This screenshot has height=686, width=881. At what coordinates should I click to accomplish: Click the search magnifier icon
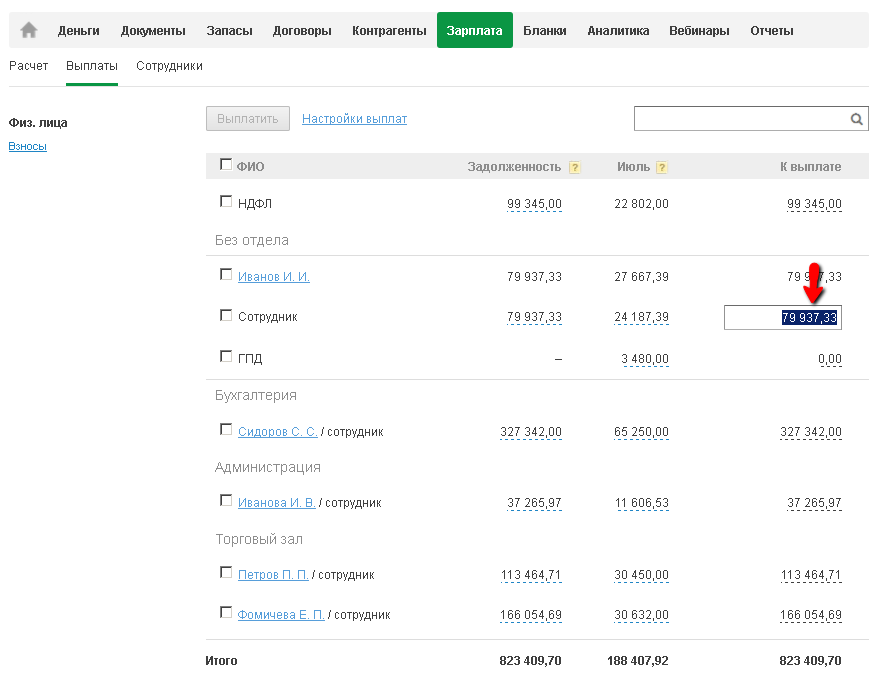pos(857,119)
